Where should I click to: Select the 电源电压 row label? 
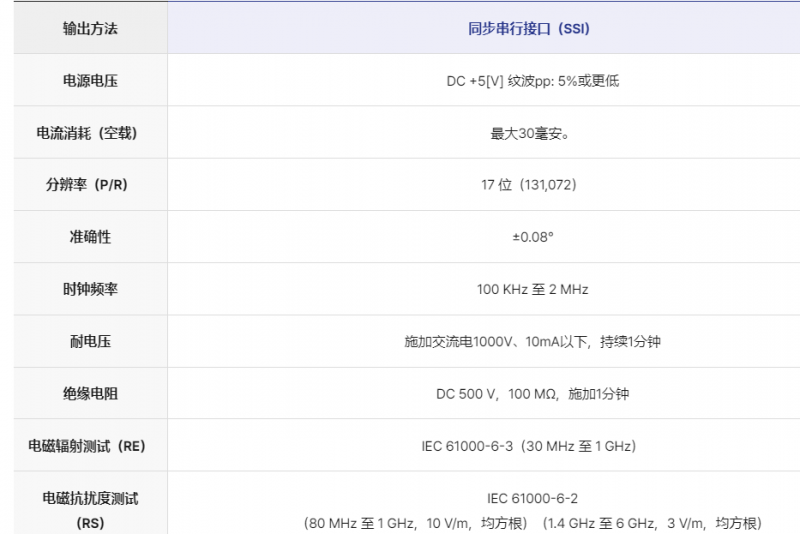coord(90,80)
